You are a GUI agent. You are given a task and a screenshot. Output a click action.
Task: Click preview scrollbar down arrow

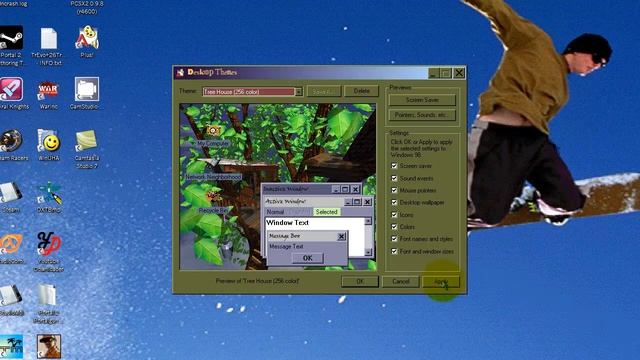coord(368,252)
